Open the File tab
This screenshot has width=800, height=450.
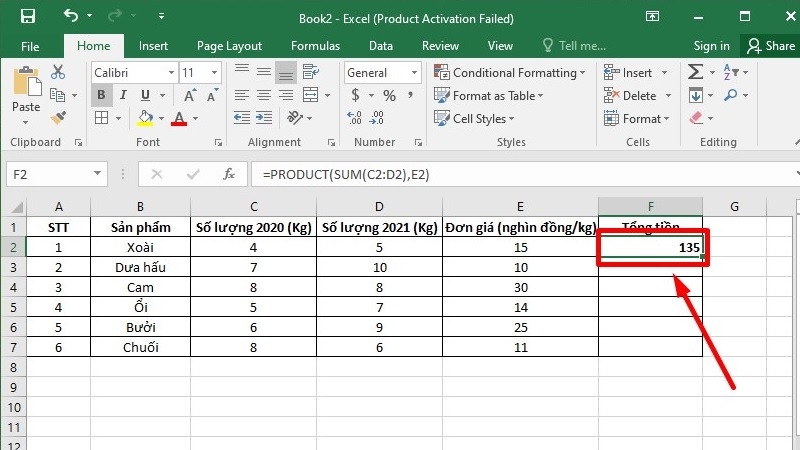30,46
